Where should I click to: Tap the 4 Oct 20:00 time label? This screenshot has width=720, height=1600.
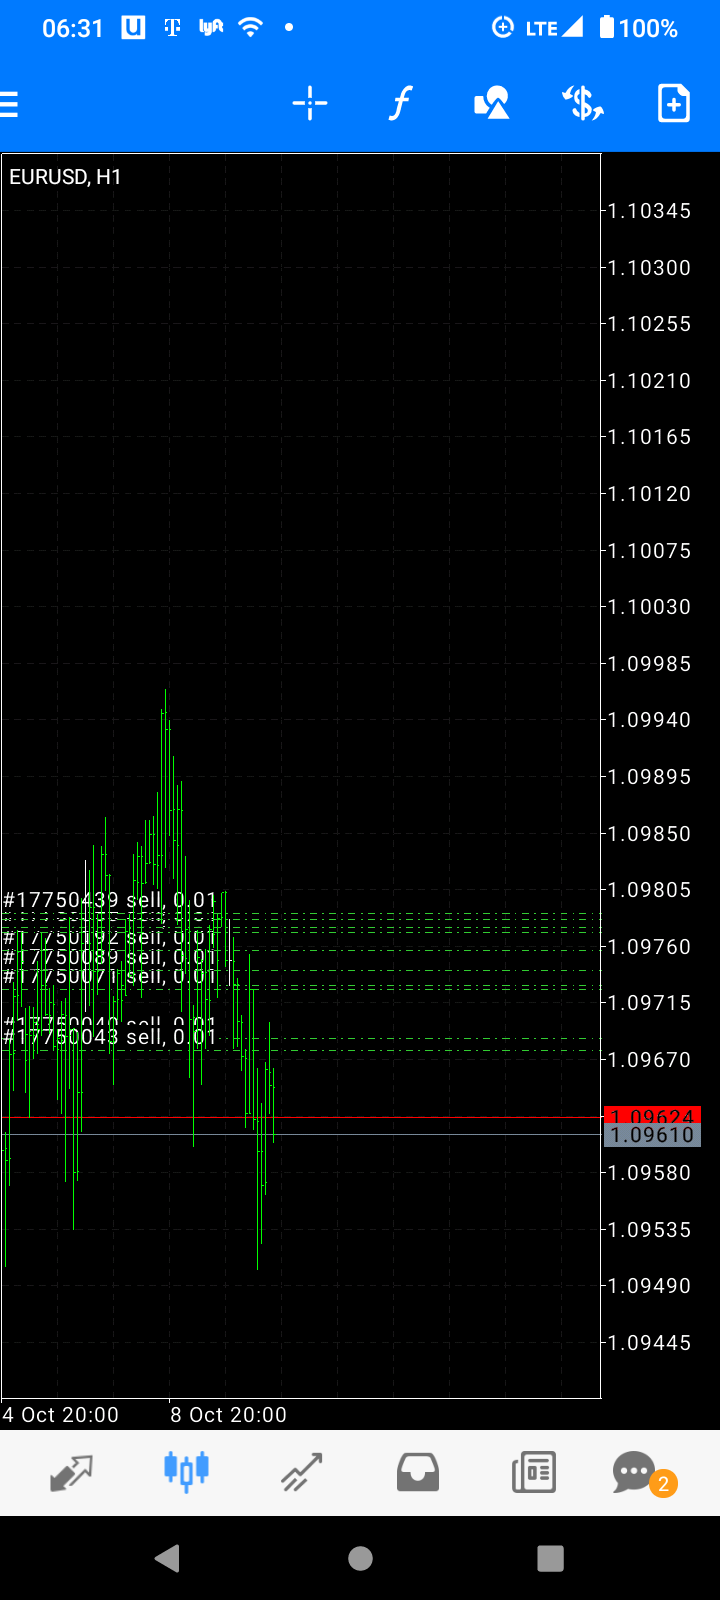click(60, 1415)
